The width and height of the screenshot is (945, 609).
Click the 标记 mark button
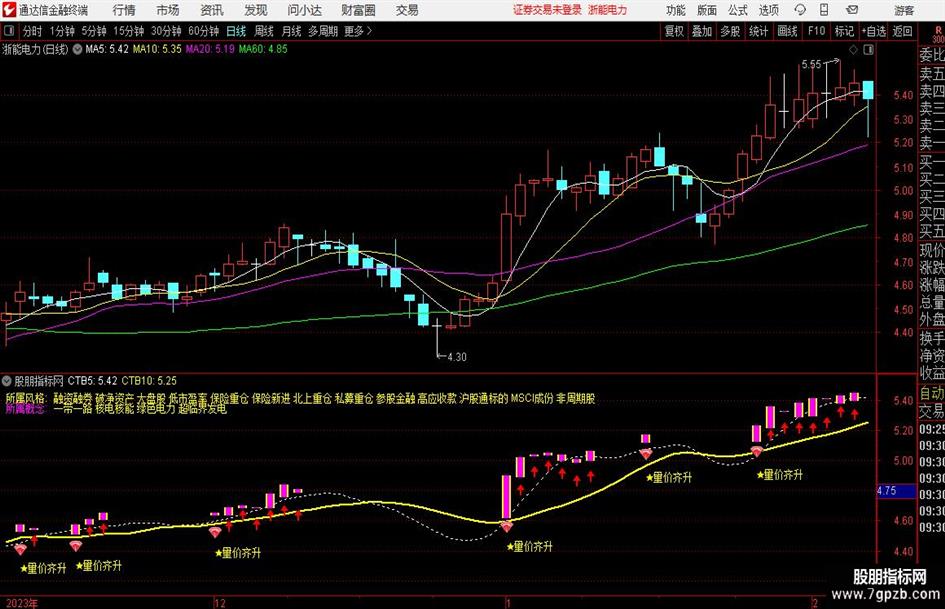[x=844, y=31]
